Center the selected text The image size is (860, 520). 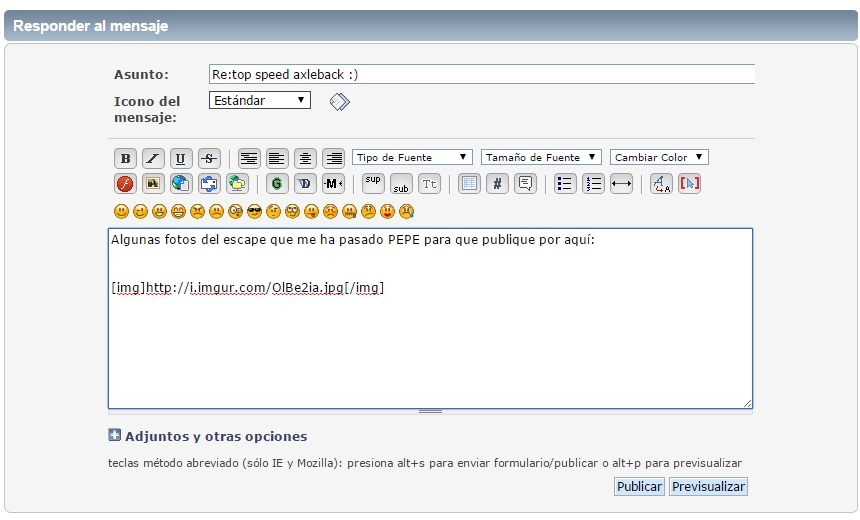click(305, 159)
